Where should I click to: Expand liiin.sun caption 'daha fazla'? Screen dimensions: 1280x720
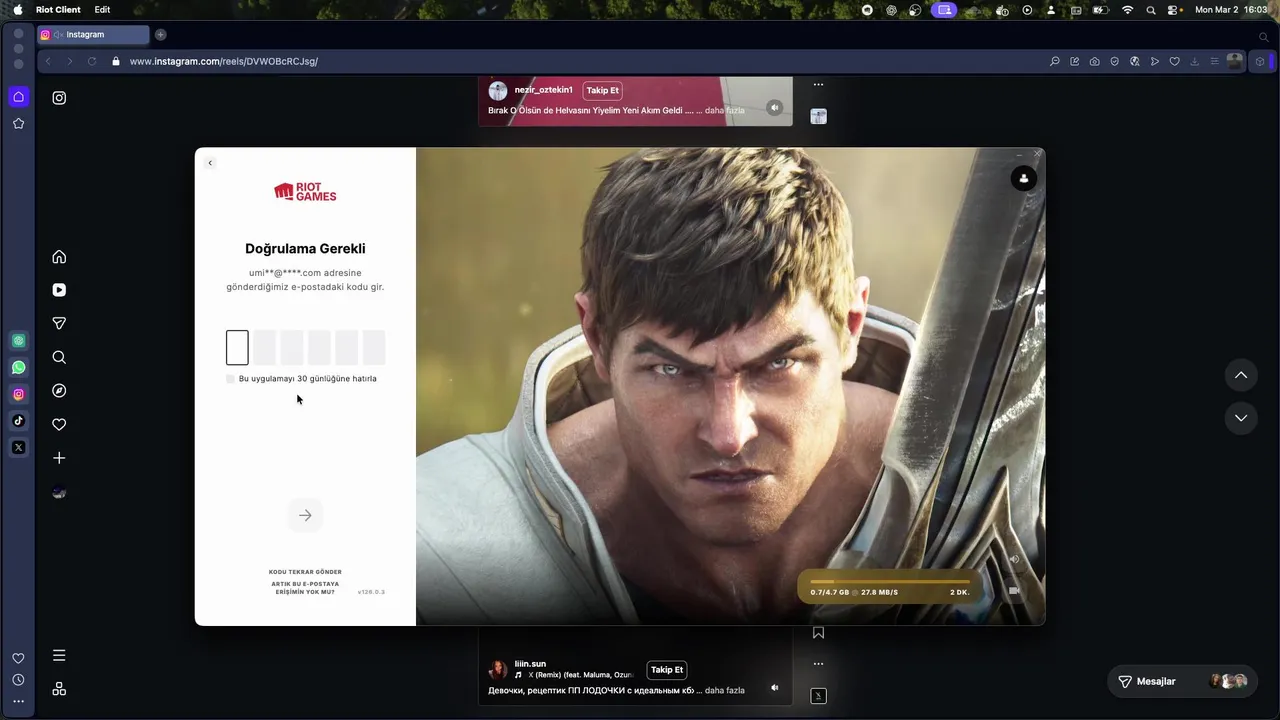point(725,690)
